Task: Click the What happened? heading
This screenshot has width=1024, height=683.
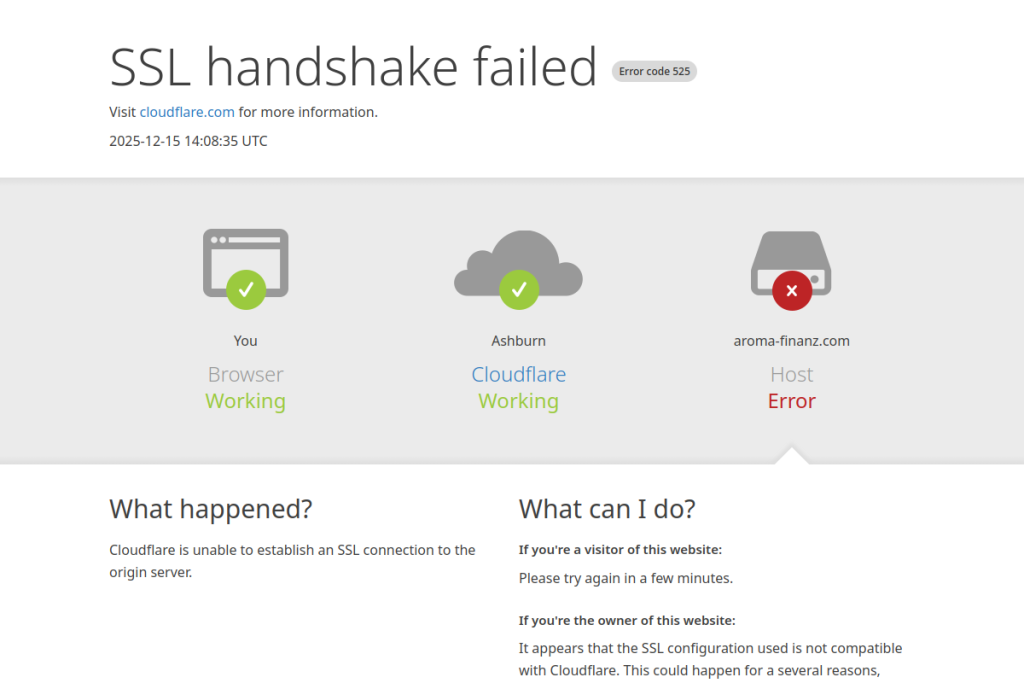Action: 210,509
